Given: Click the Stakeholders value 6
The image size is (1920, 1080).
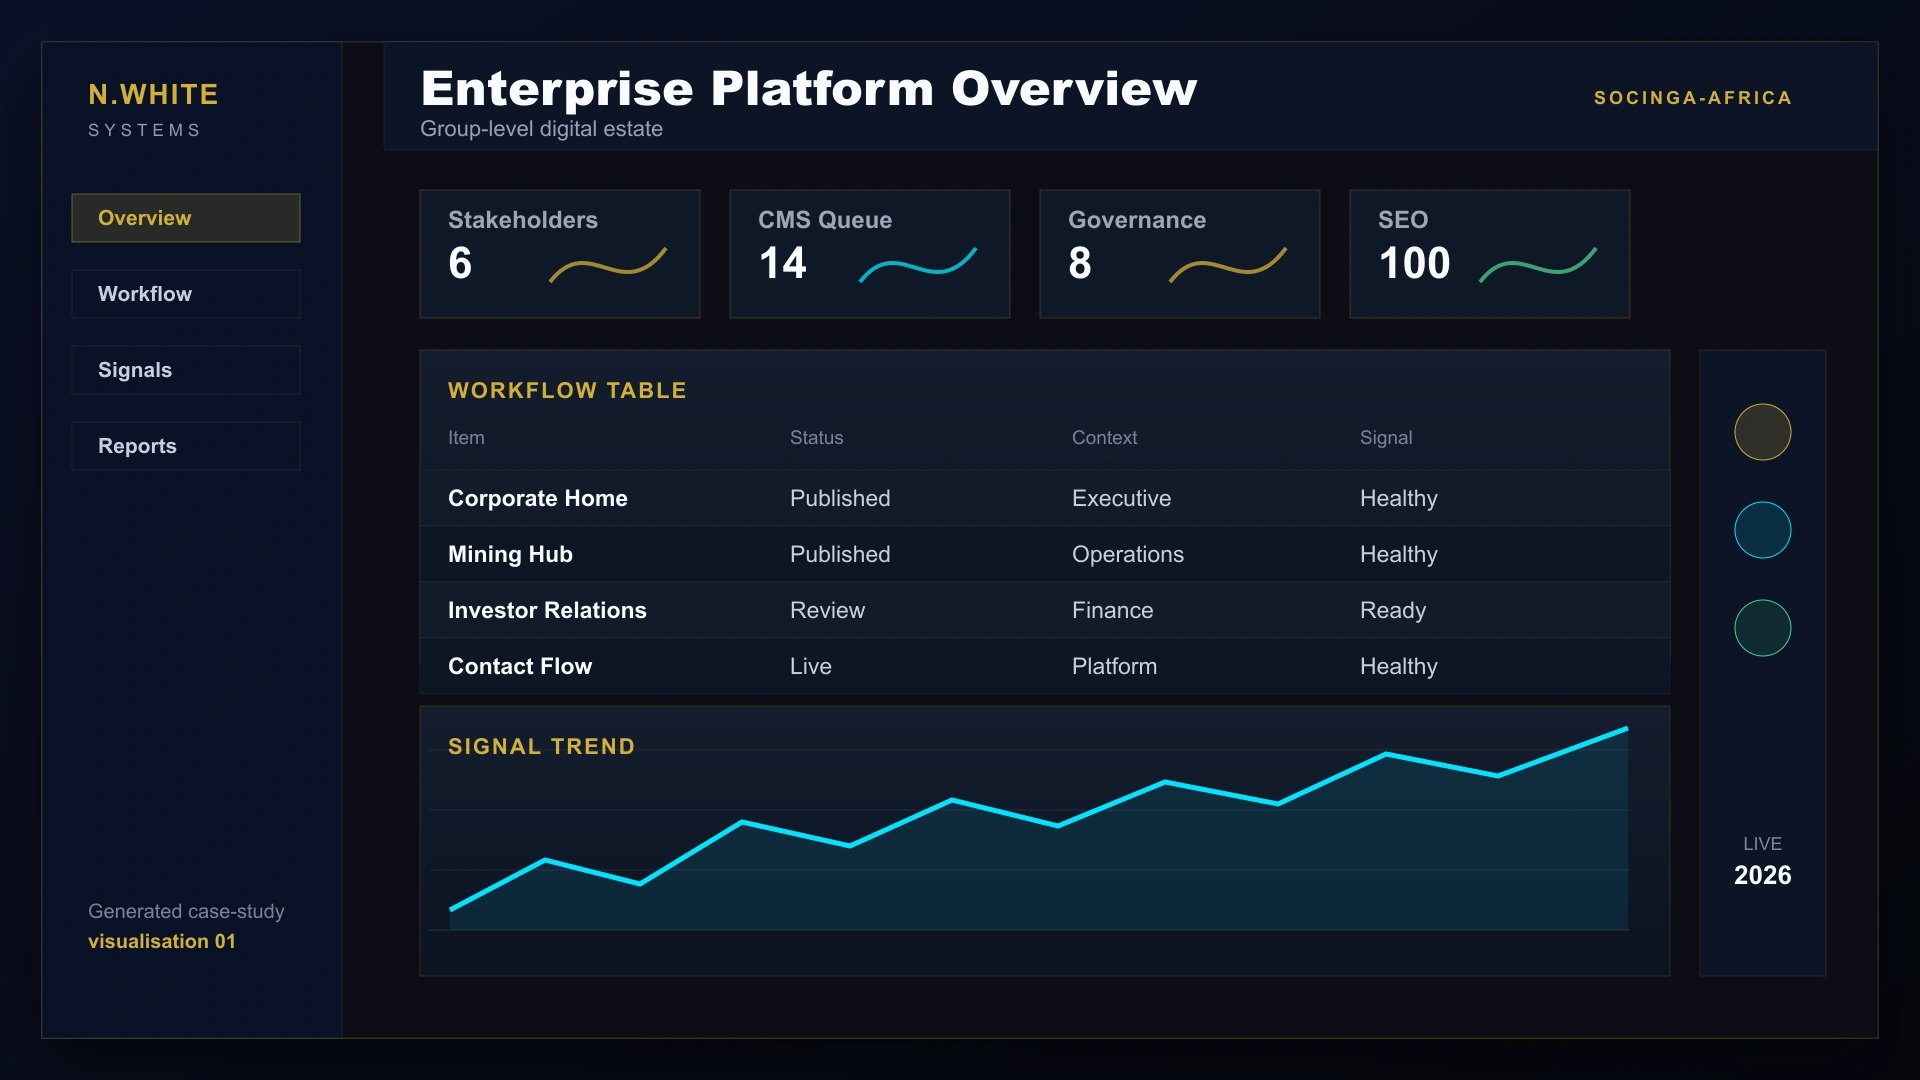Looking at the screenshot, I should [460, 263].
